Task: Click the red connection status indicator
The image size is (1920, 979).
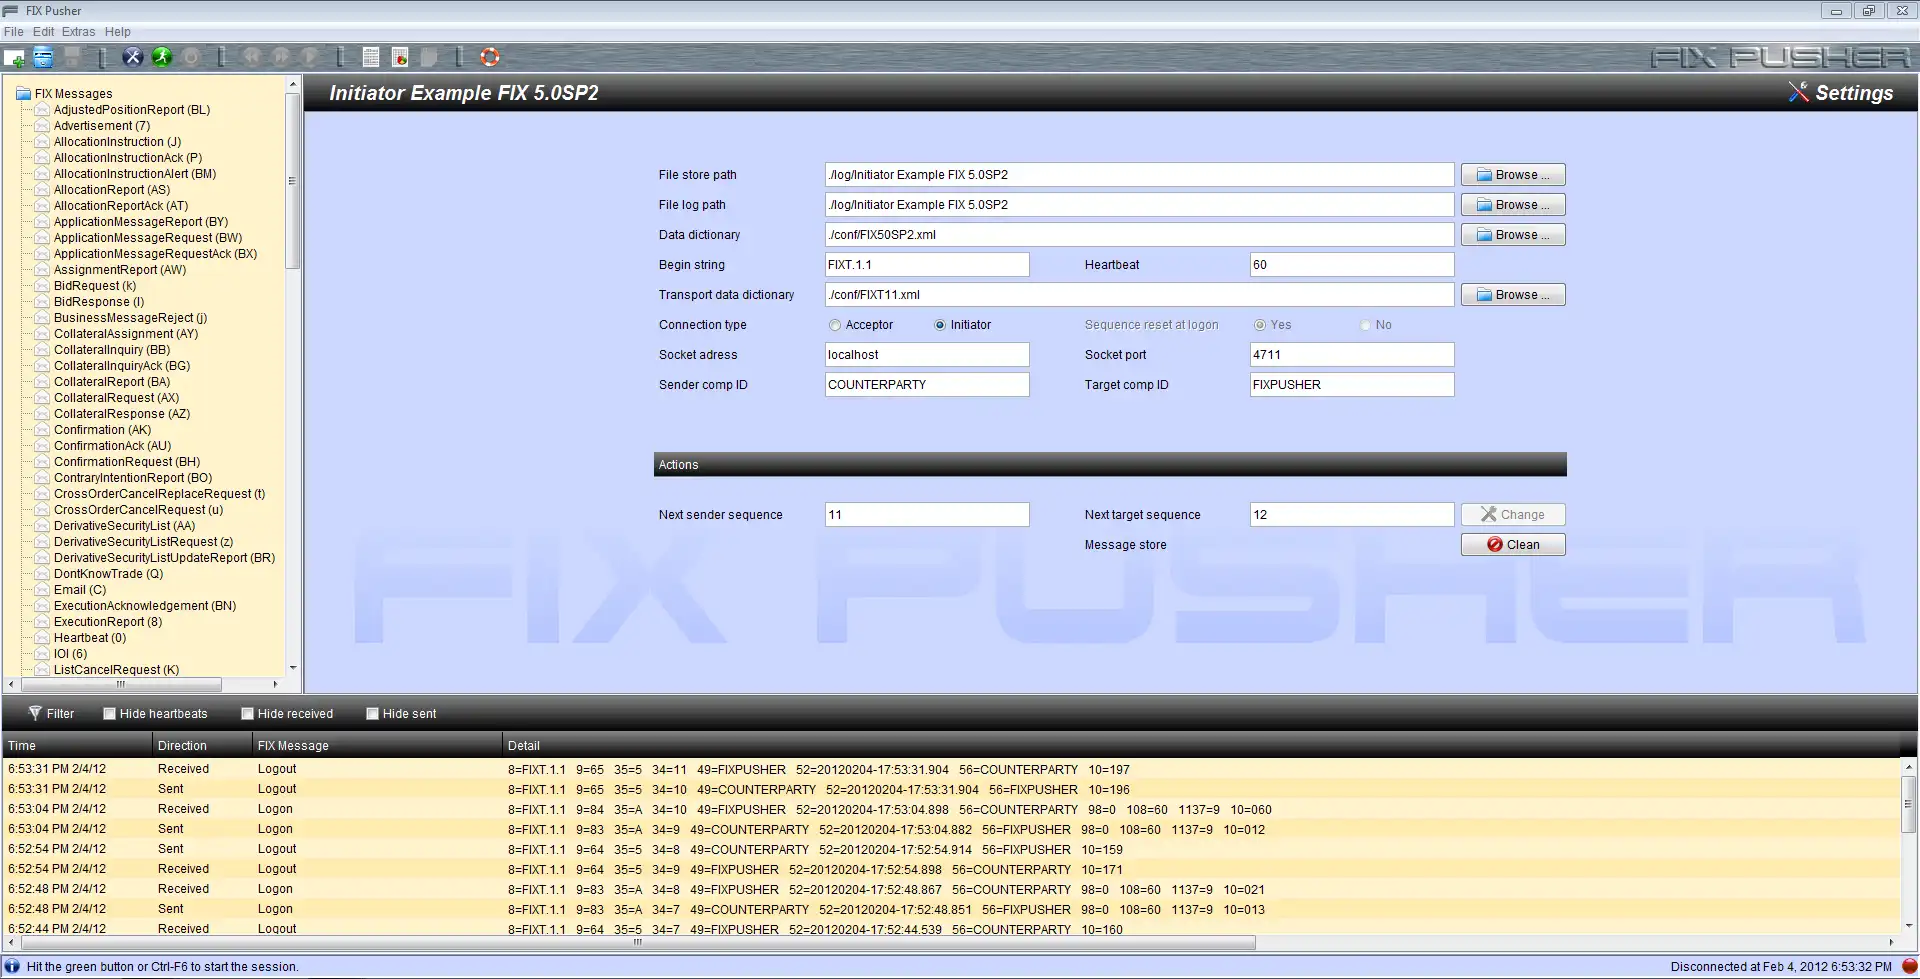Action: (x=1909, y=967)
